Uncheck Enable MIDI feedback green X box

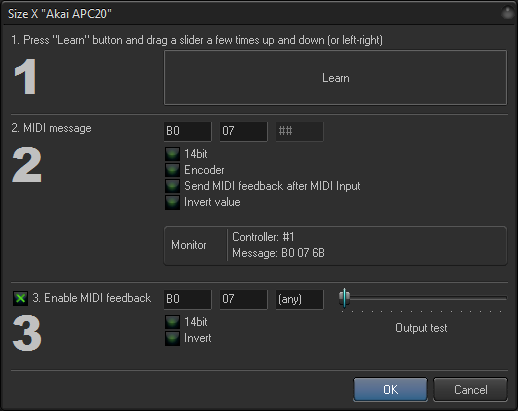click(20, 298)
